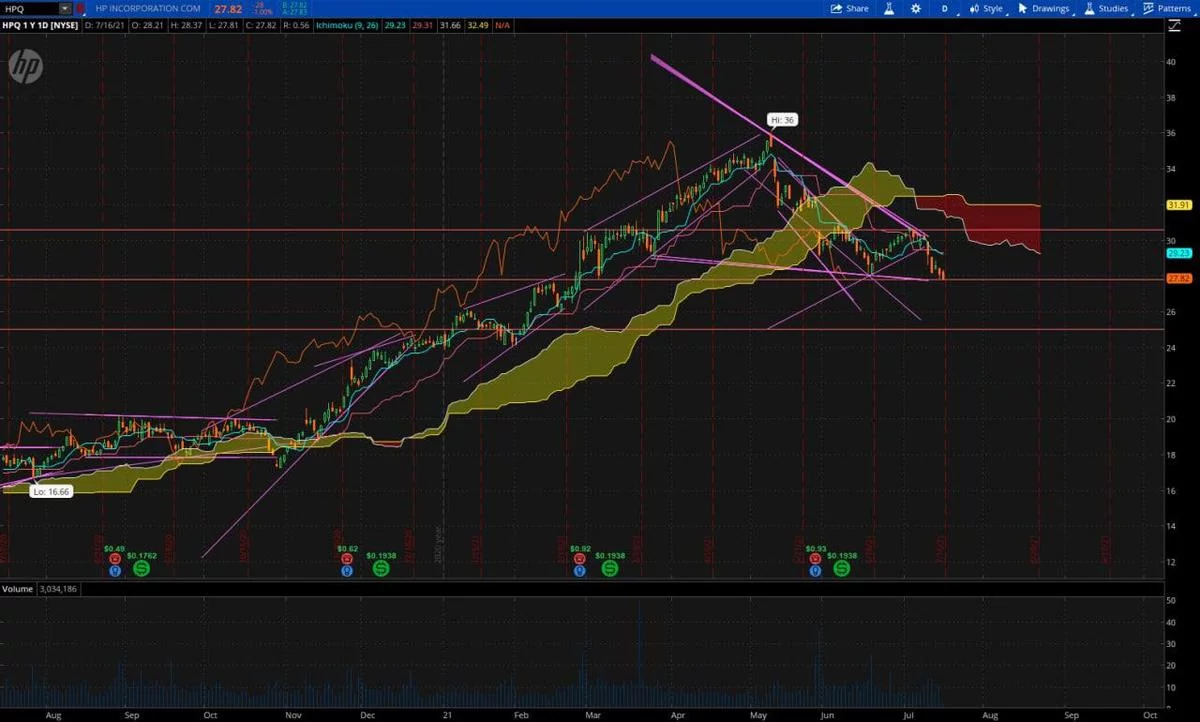Click the $0.1762 dividend marker icon
Viewport: 1200px width, 722px height.
tap(141, 568)
